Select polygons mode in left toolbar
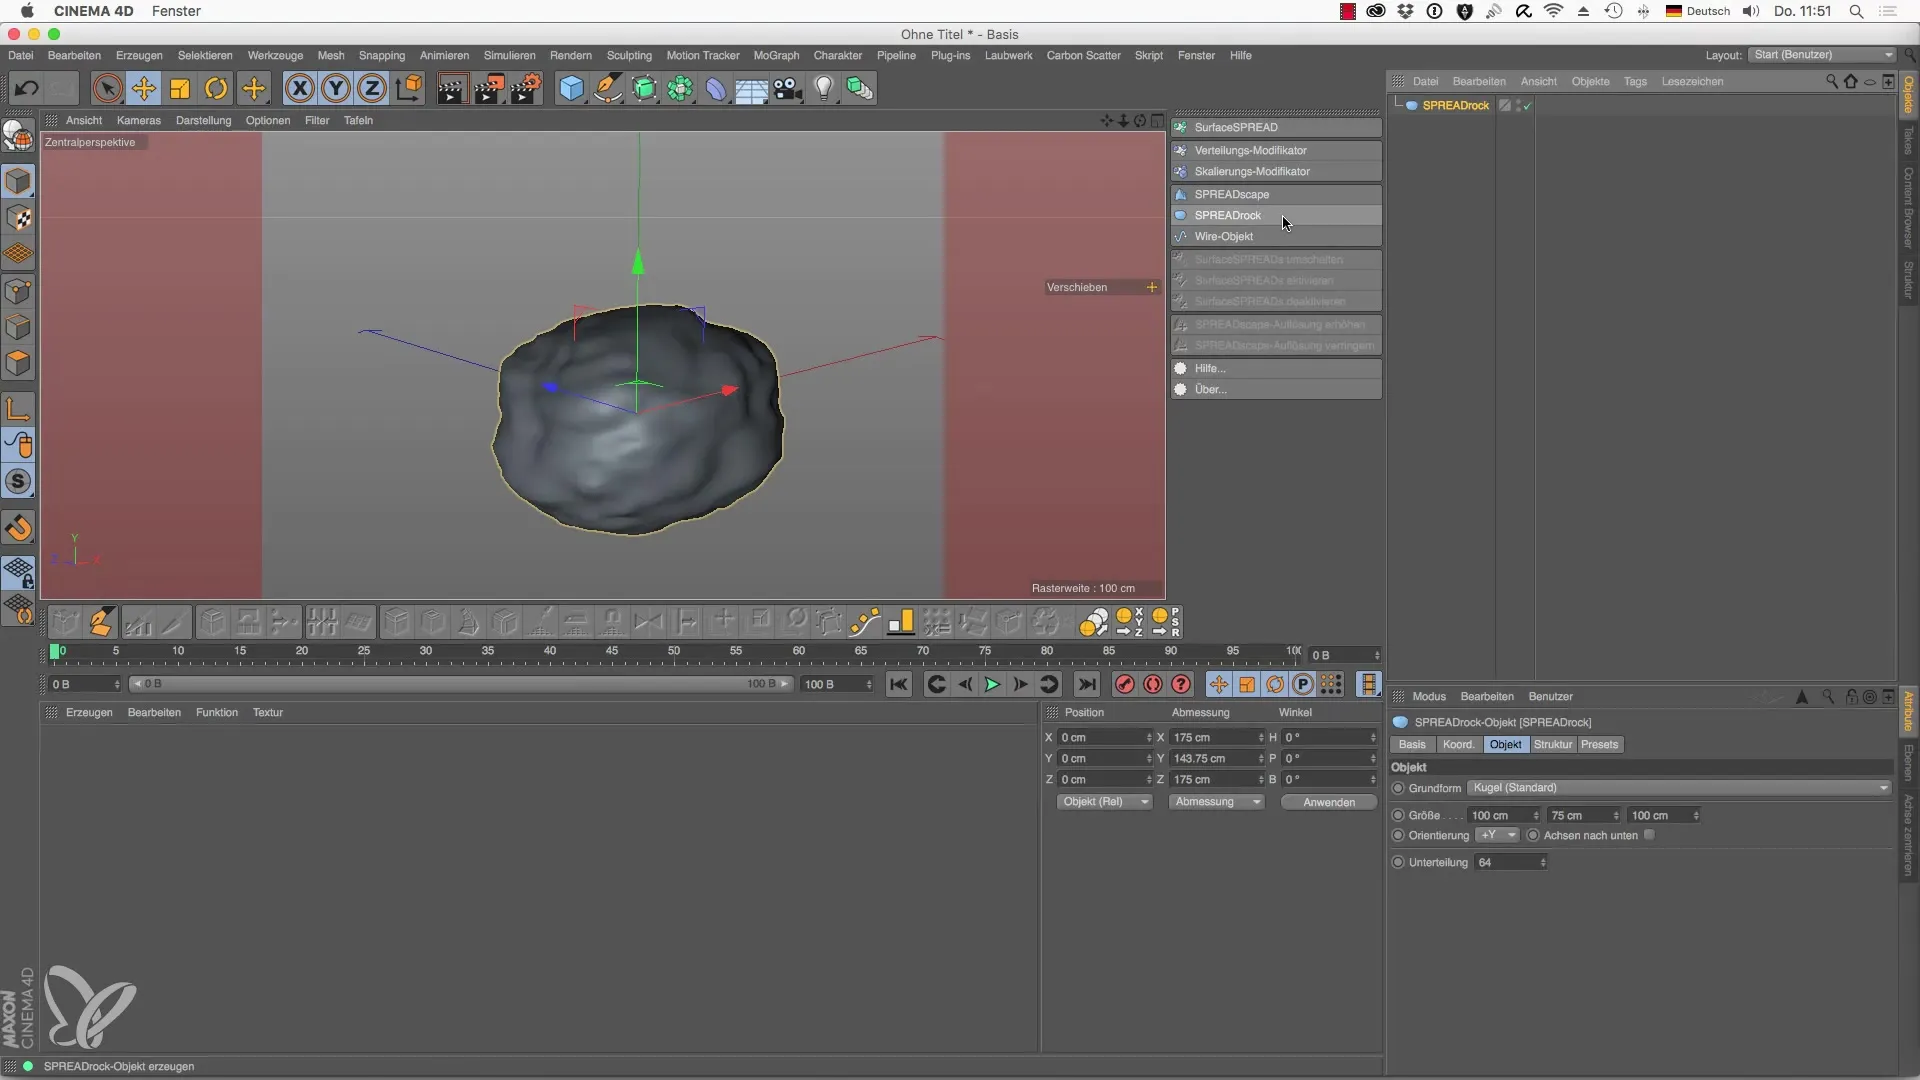 (18, 363)
